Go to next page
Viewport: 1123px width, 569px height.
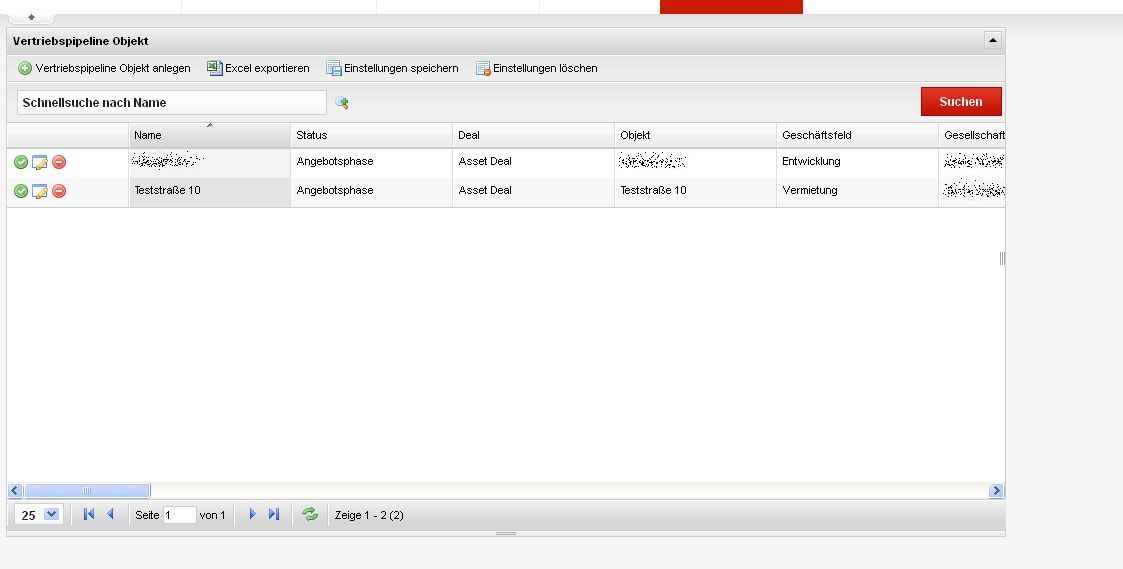tap(252, 514)
